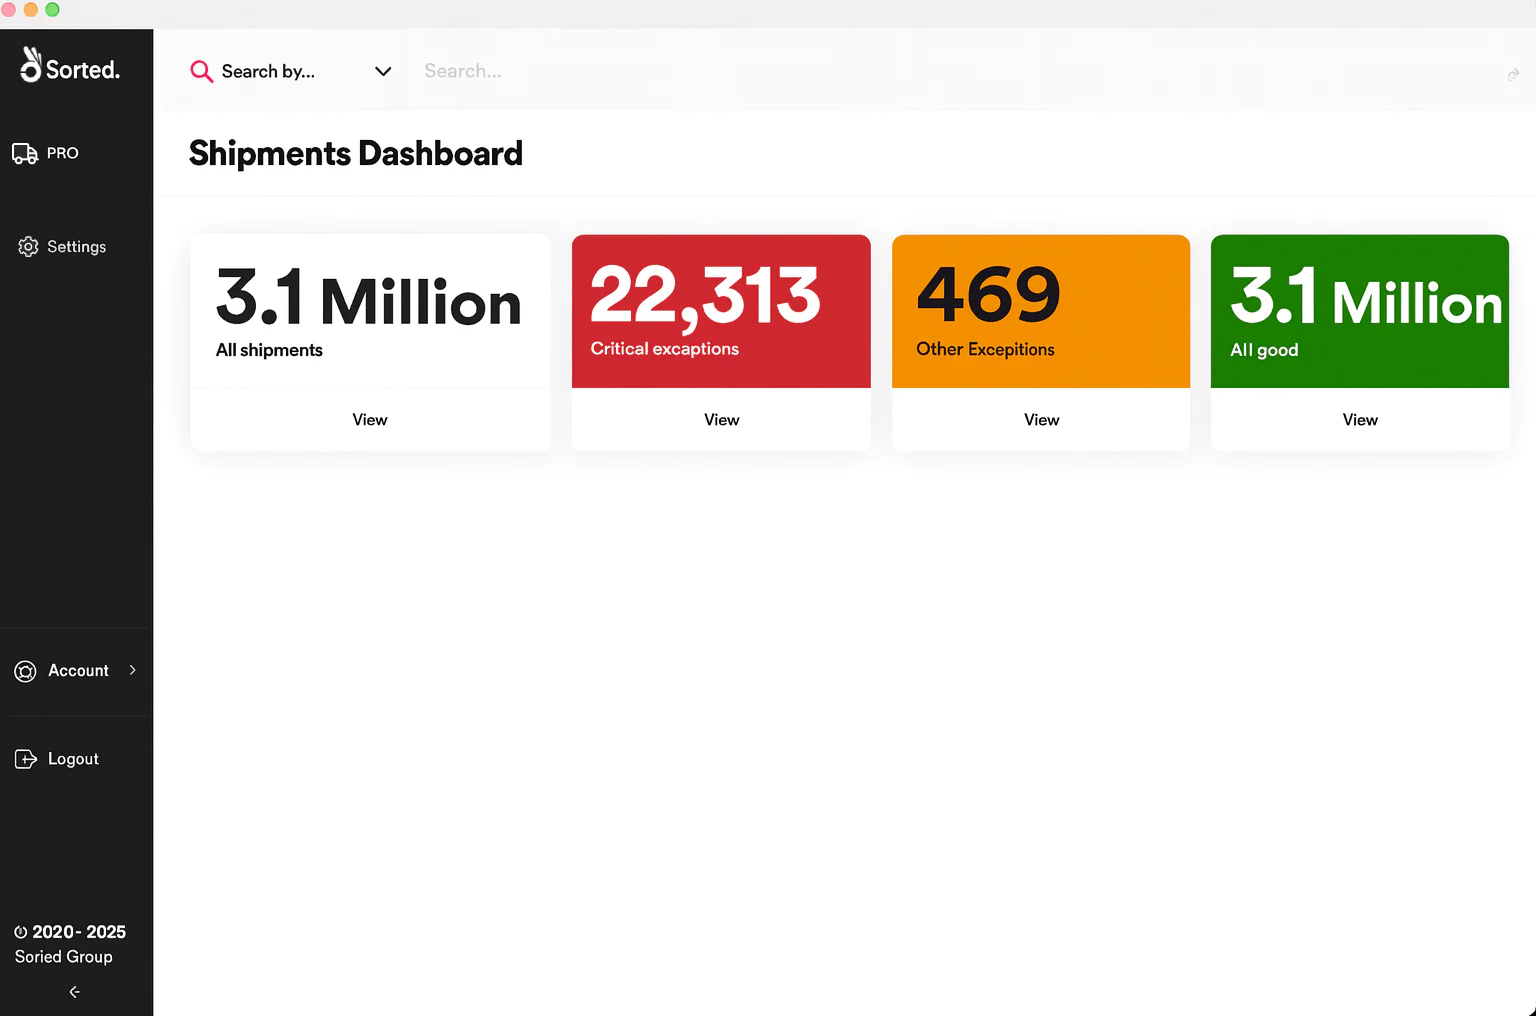Click the Settings gear icon
The height and width of the screenshot is (1024, 1536).
click(x=28, y=247)
